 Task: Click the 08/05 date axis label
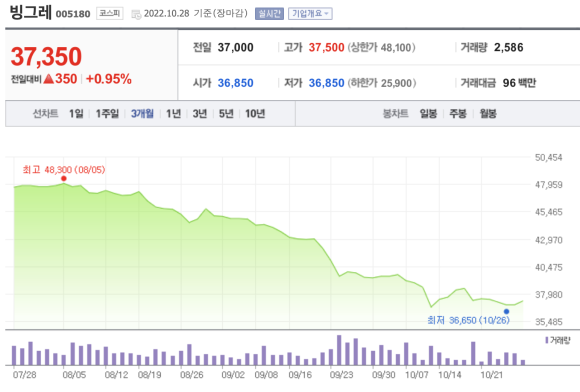tap(74, 375)
